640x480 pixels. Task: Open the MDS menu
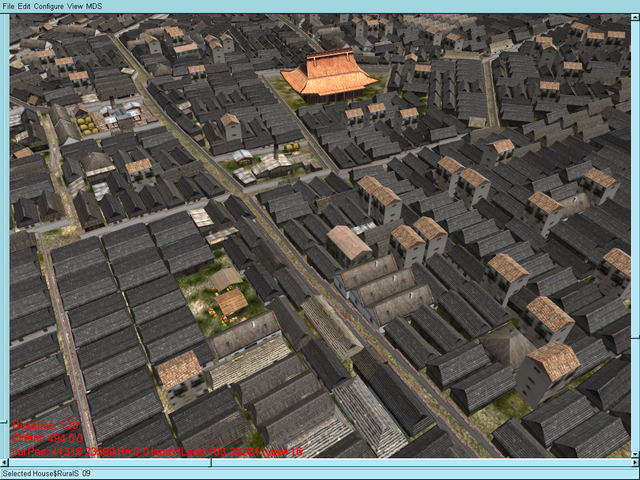tap(94, 6)
